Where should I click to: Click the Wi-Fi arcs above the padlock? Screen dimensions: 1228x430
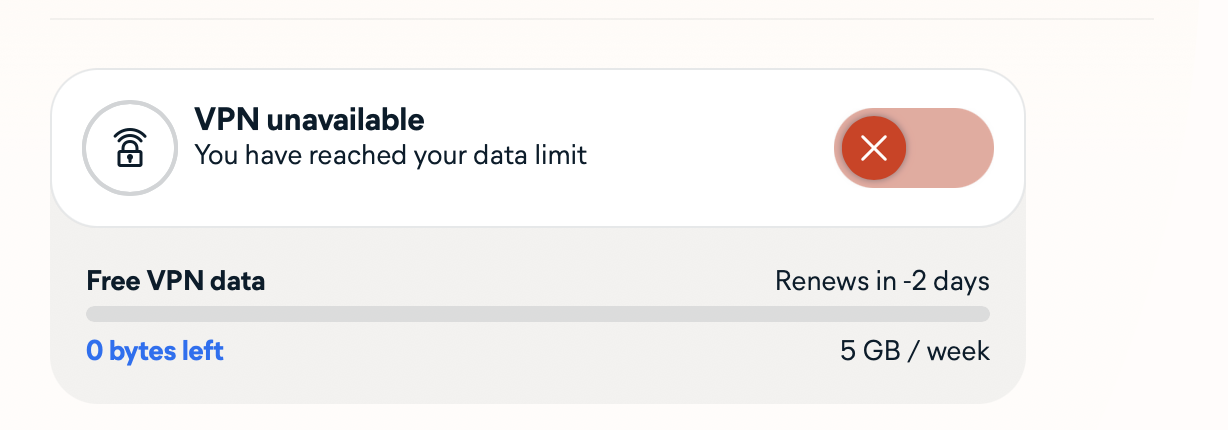pos(129,136)
